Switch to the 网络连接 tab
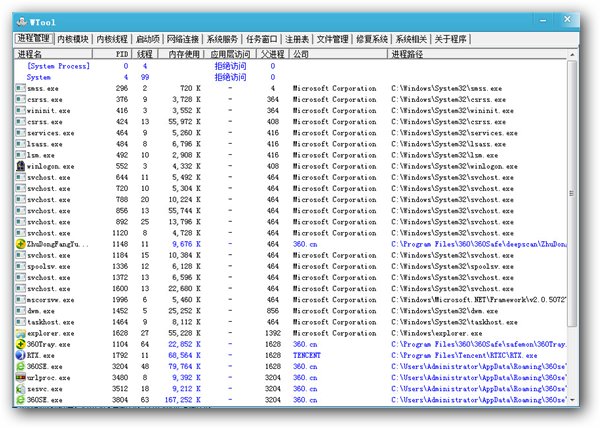 coord(183,39)
